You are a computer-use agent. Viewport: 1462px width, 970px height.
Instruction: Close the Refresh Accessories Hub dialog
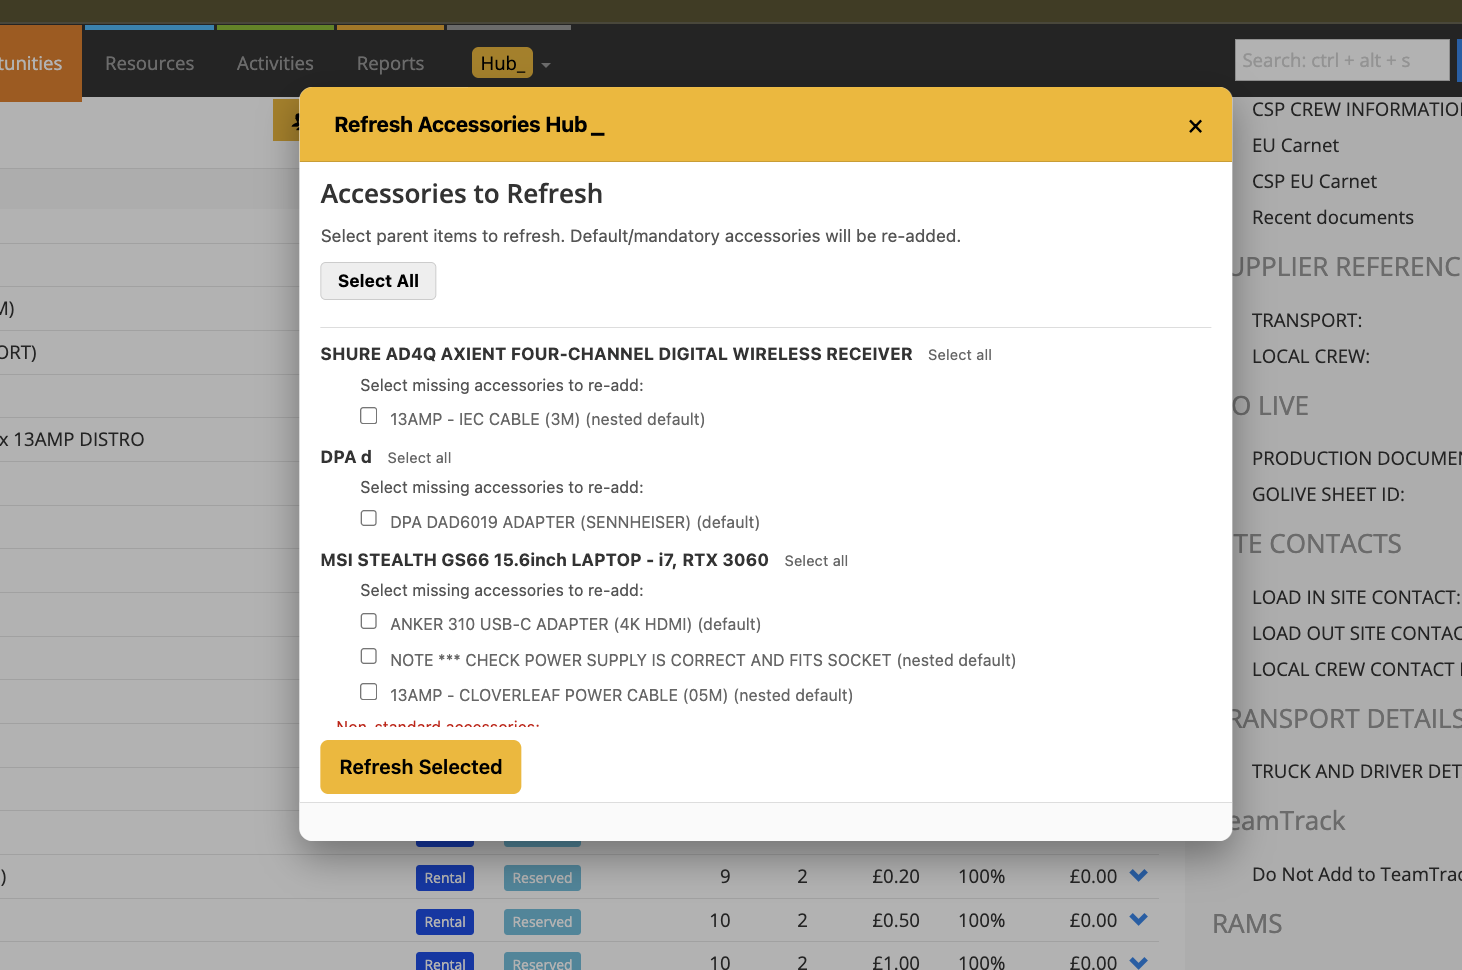(x=1195, y=126)
